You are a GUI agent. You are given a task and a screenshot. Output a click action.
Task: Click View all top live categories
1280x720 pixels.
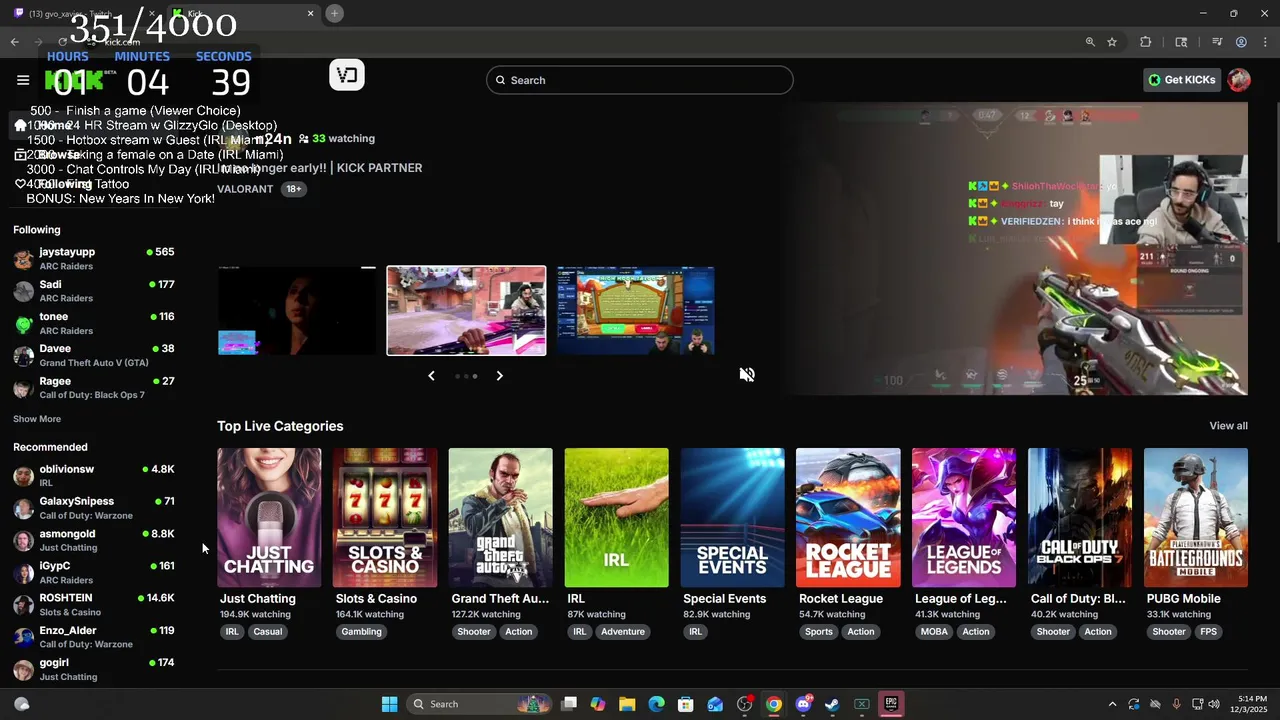point(1228,426)
